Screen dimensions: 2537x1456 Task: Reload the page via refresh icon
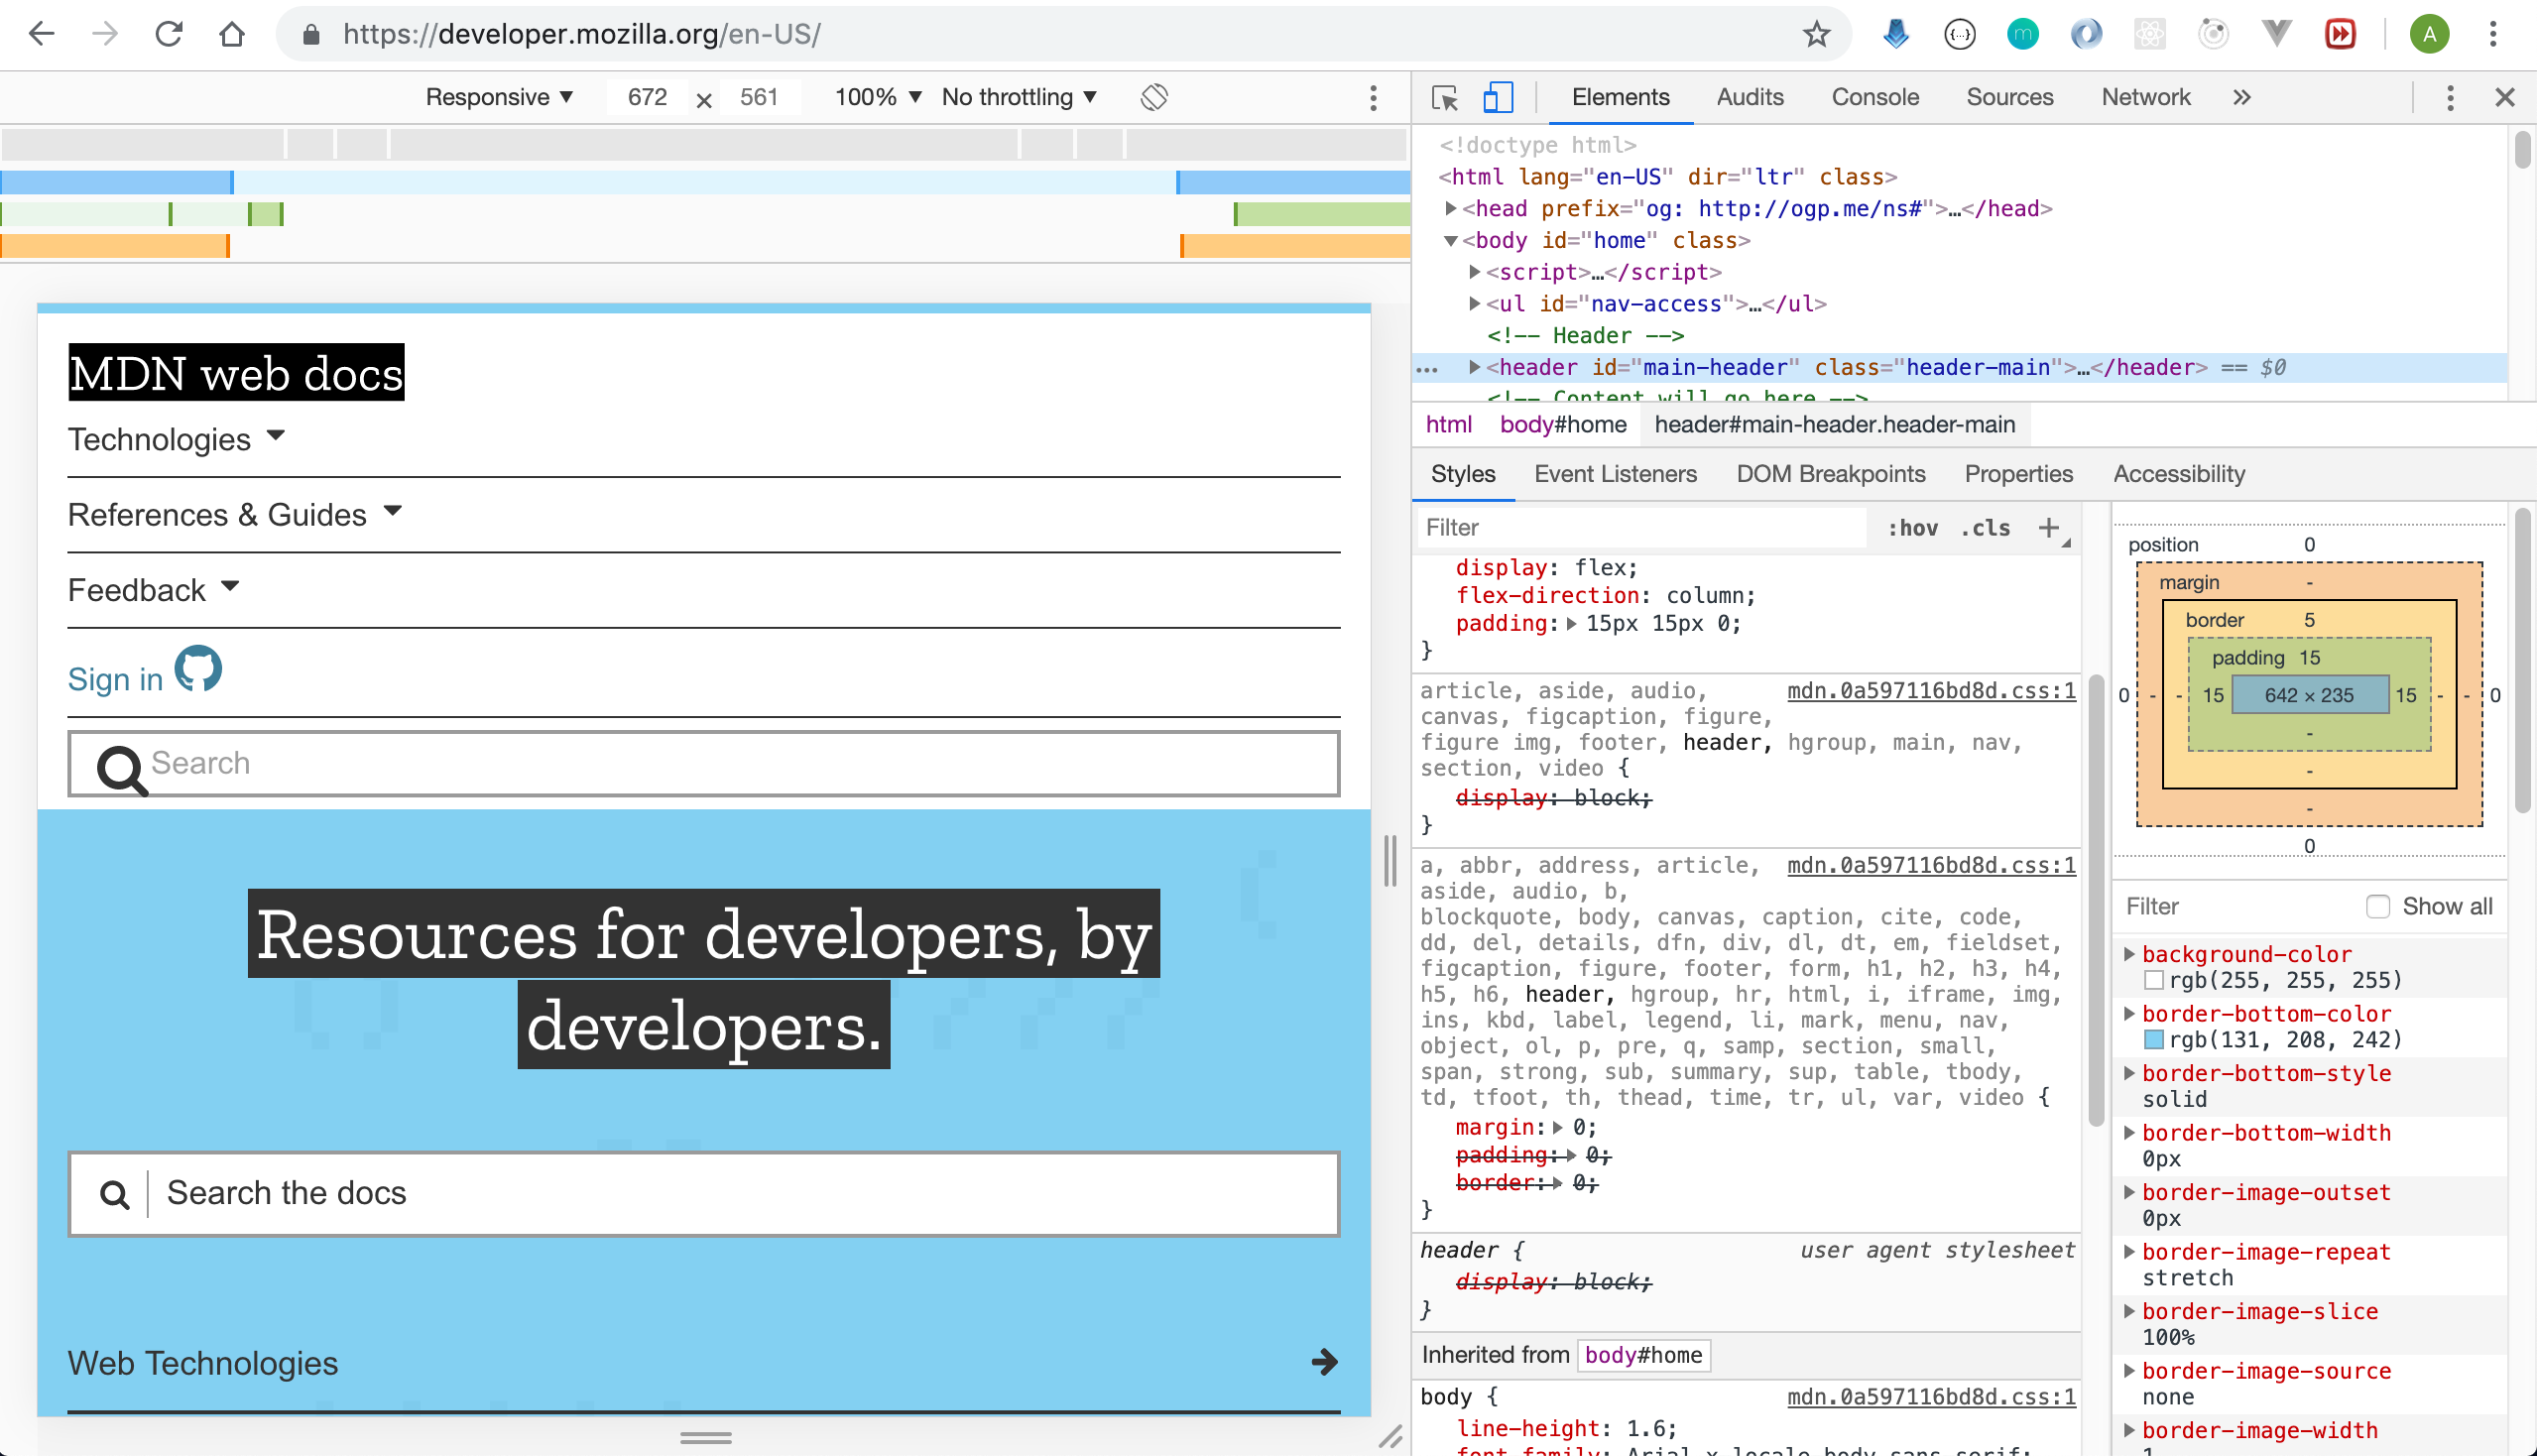coord(170,33)
